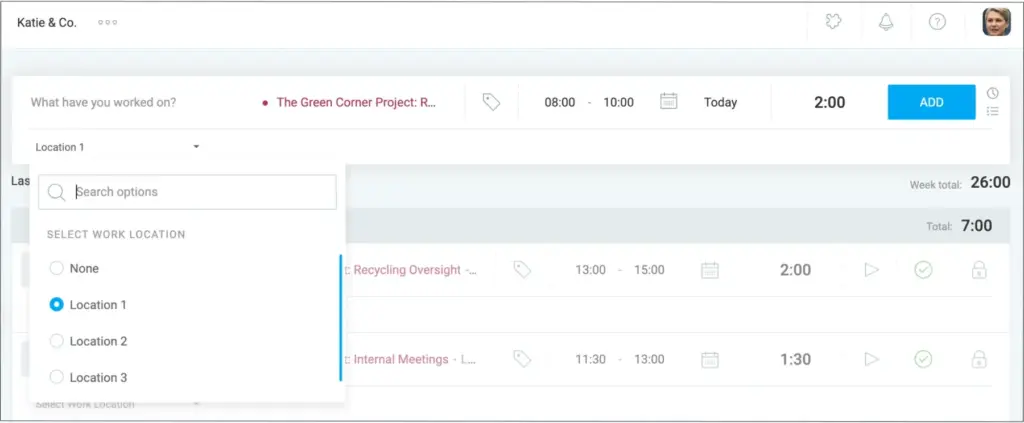Click approval checkmark on Recycling Oversight entry
Screen dimensions: 1024x423
923,270
